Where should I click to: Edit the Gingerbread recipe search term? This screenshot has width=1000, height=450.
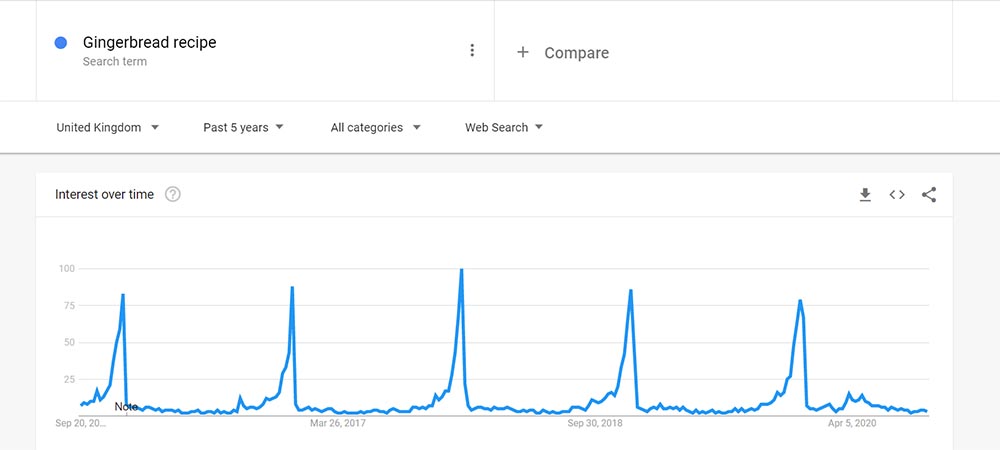pos(150,42)
